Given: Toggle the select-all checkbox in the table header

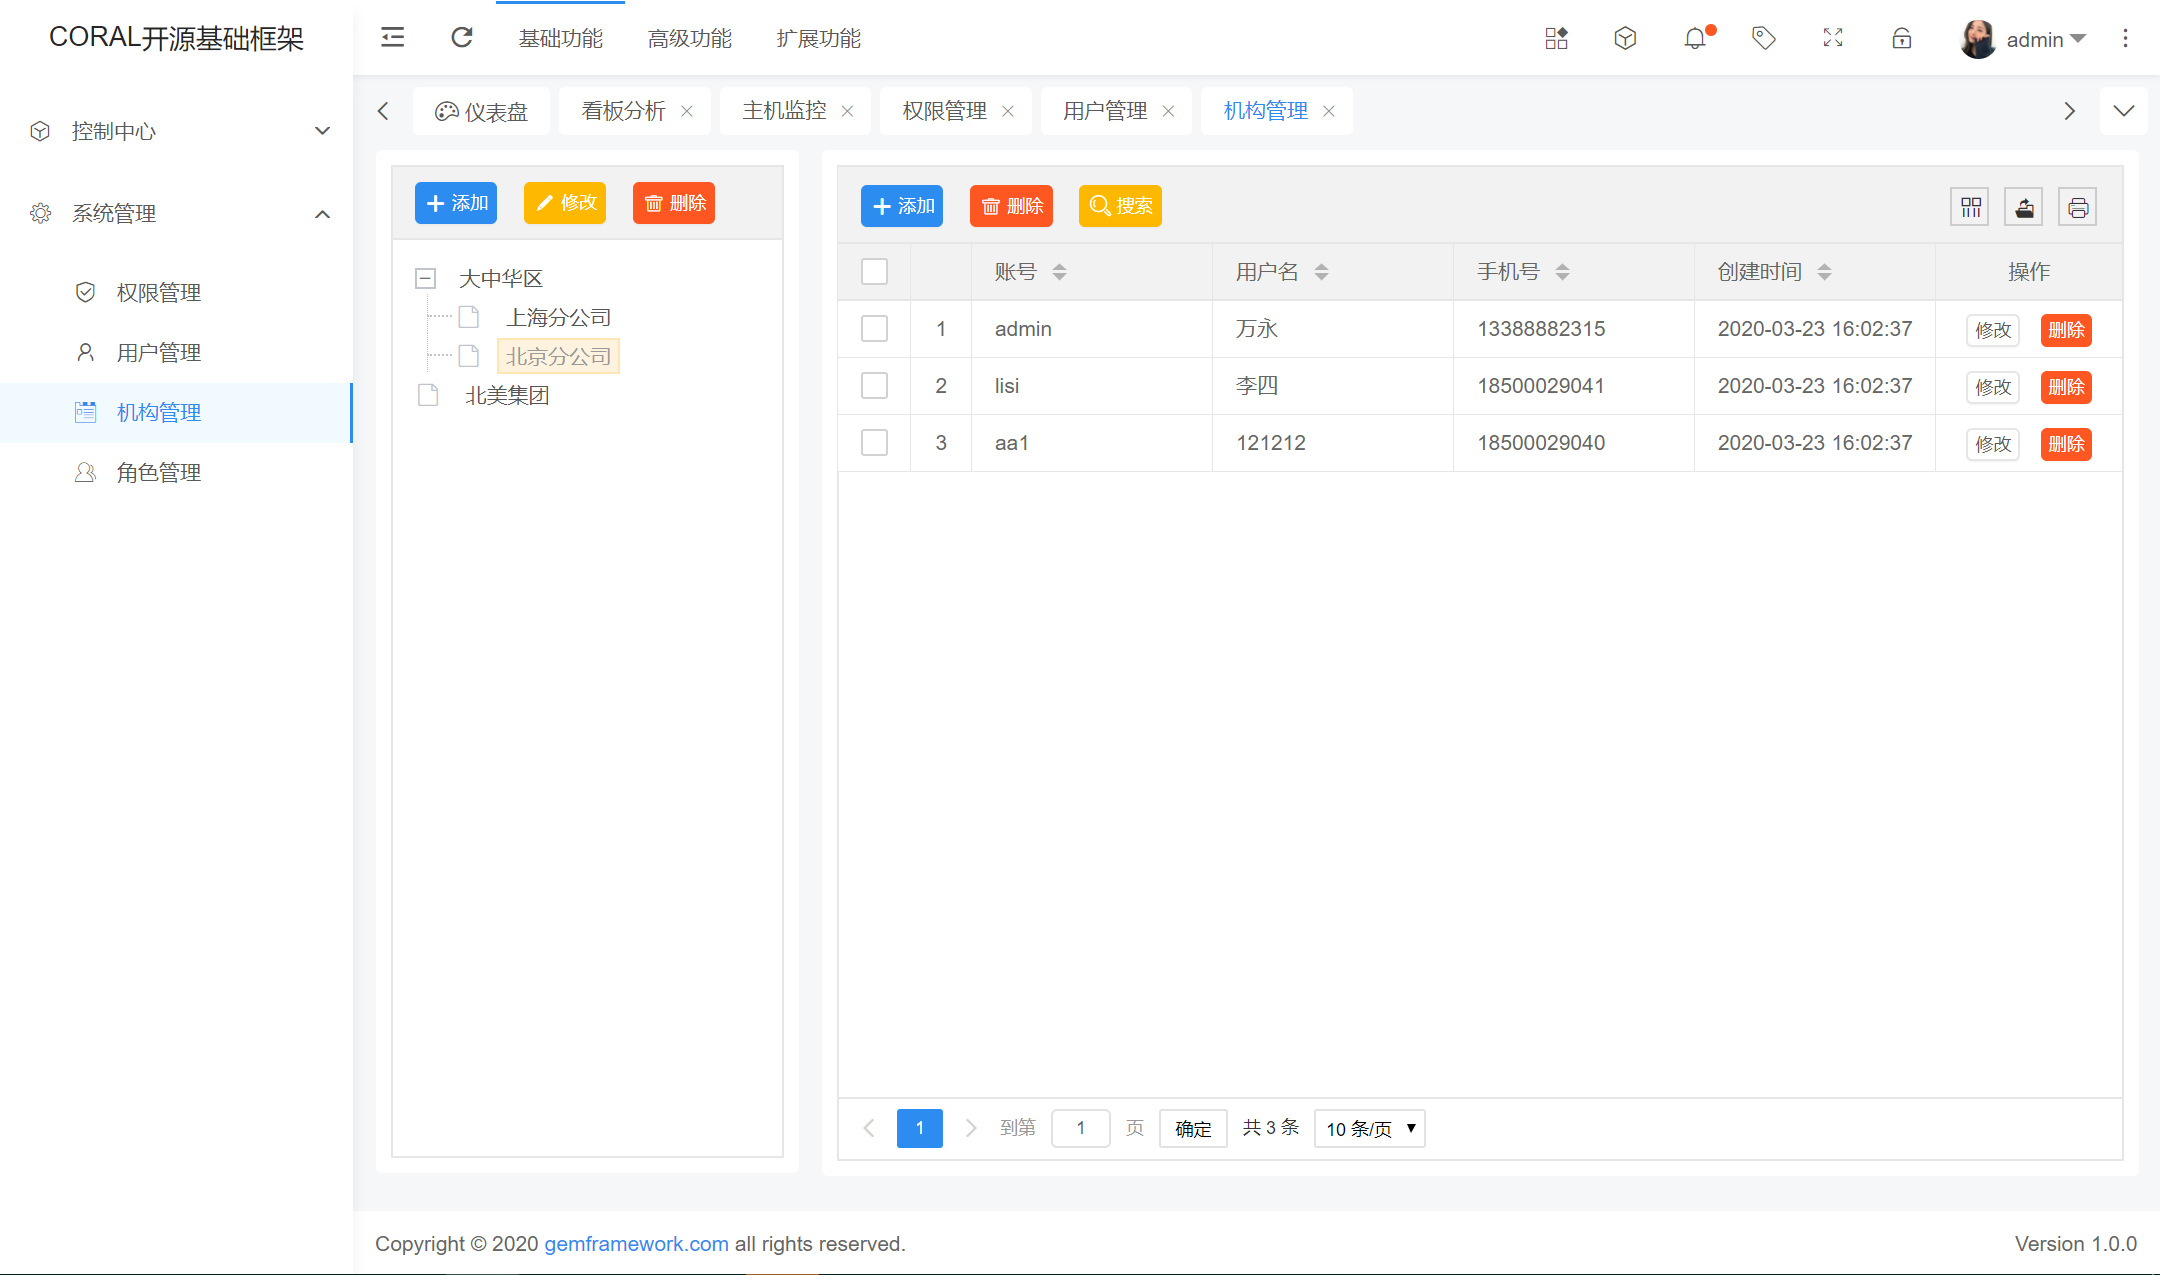Looking at the screenshot, I should tap(874, 271).
